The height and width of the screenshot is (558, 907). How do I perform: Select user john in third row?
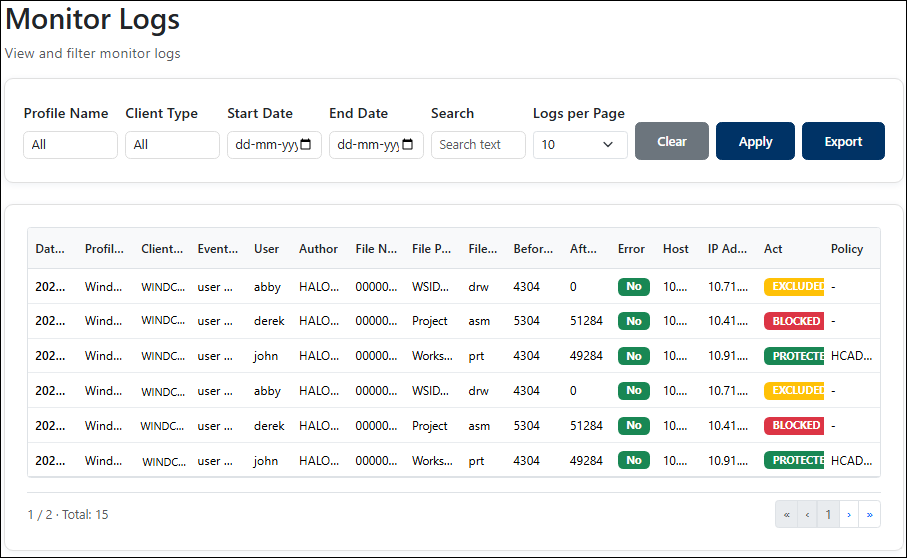click(x=266, y=356)
